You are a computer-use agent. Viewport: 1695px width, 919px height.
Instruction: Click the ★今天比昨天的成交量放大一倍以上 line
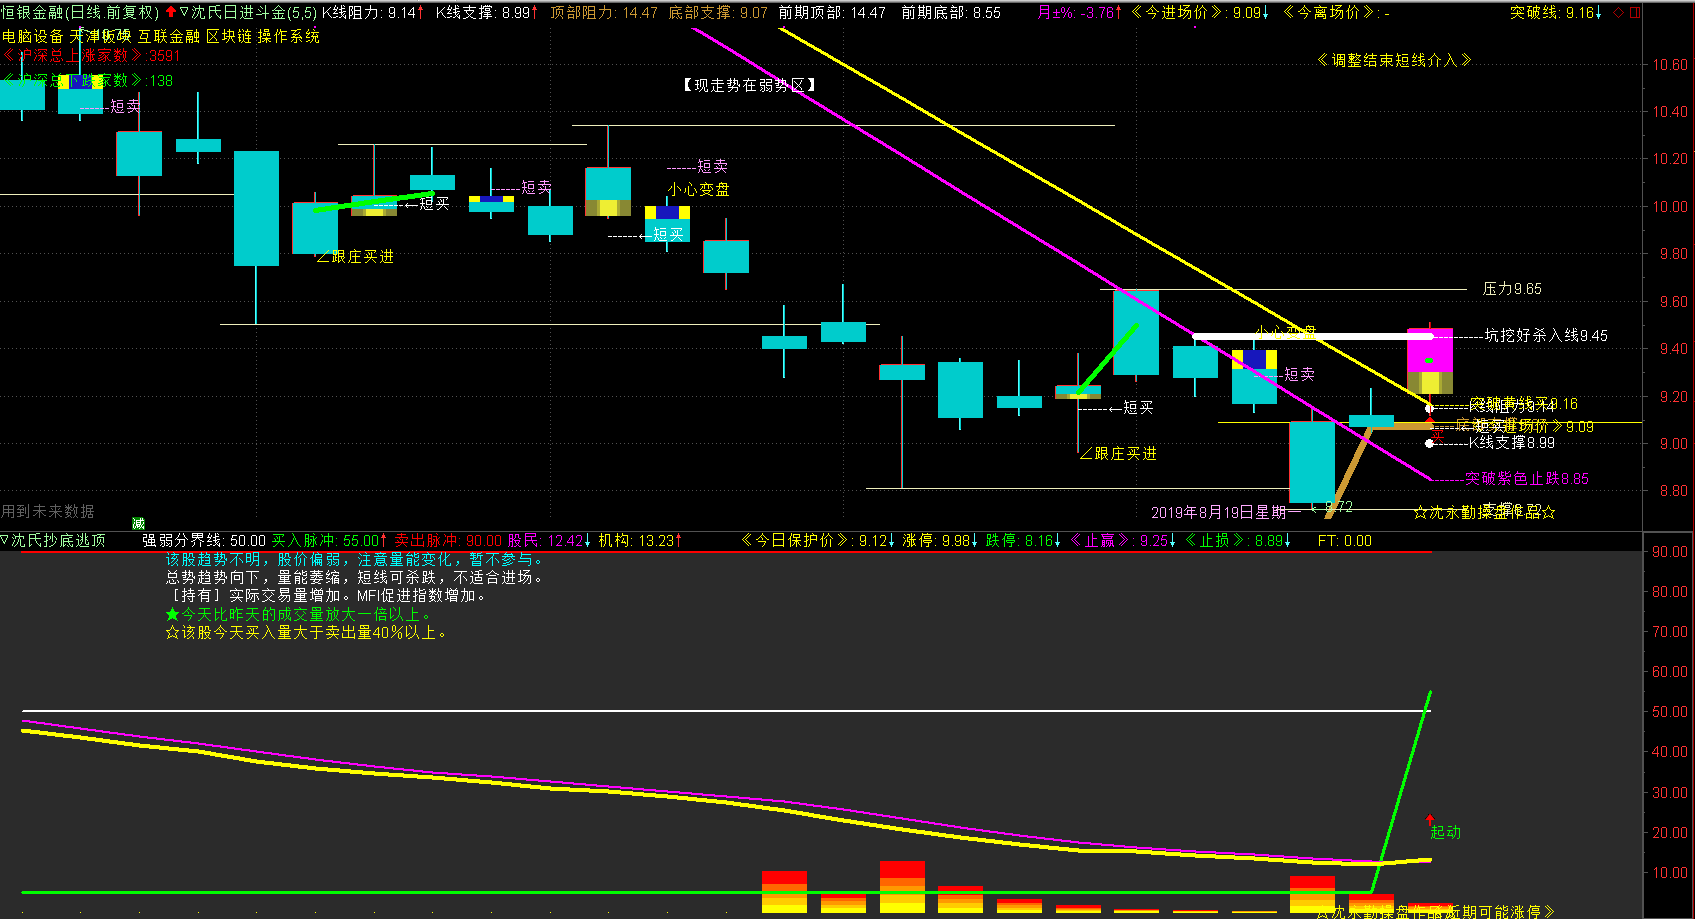tap(298, 615)
